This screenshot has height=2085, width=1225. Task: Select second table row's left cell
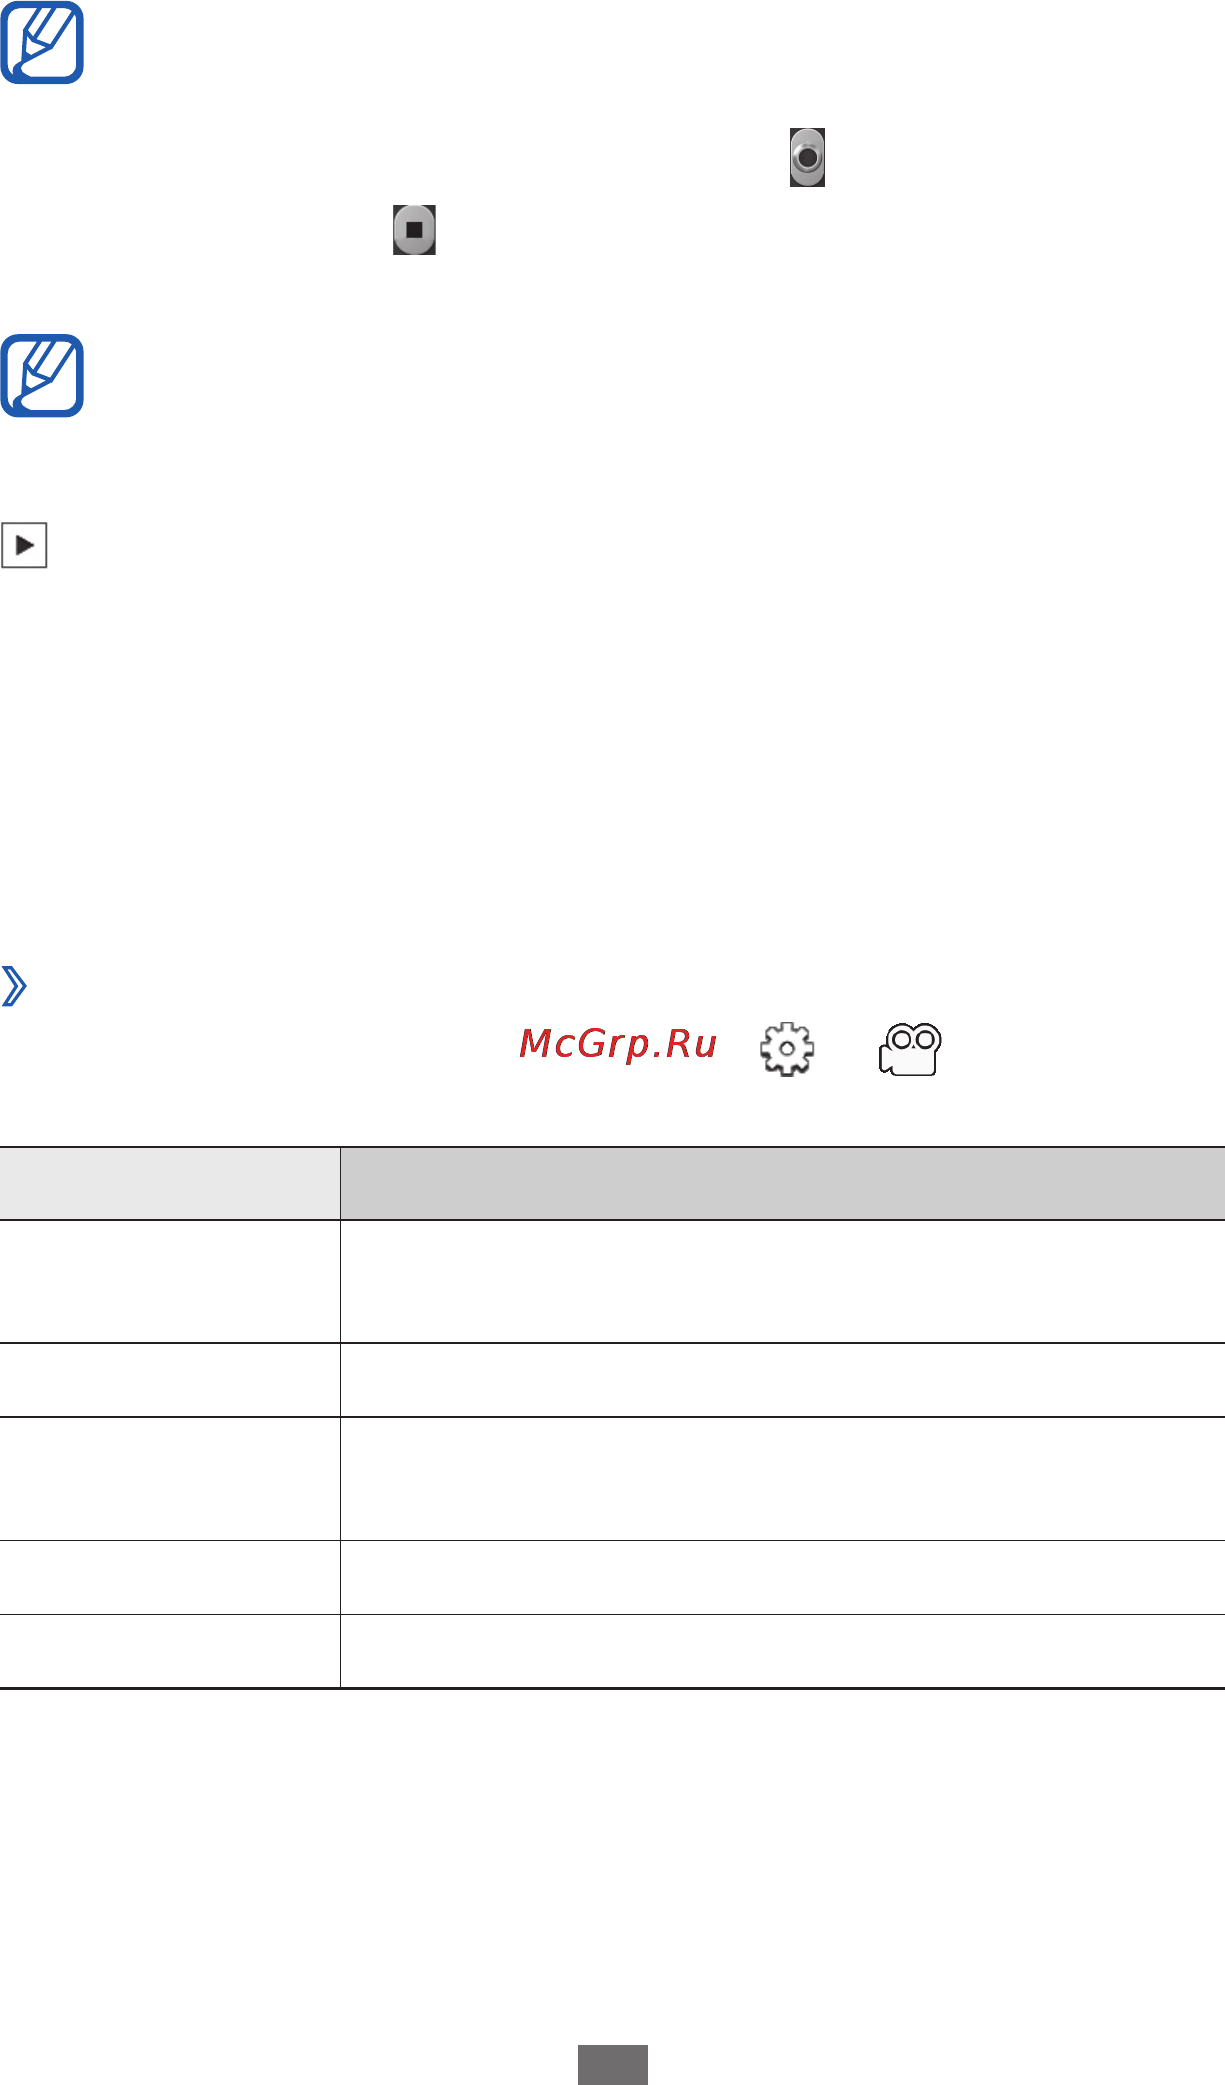point(170,1380)
